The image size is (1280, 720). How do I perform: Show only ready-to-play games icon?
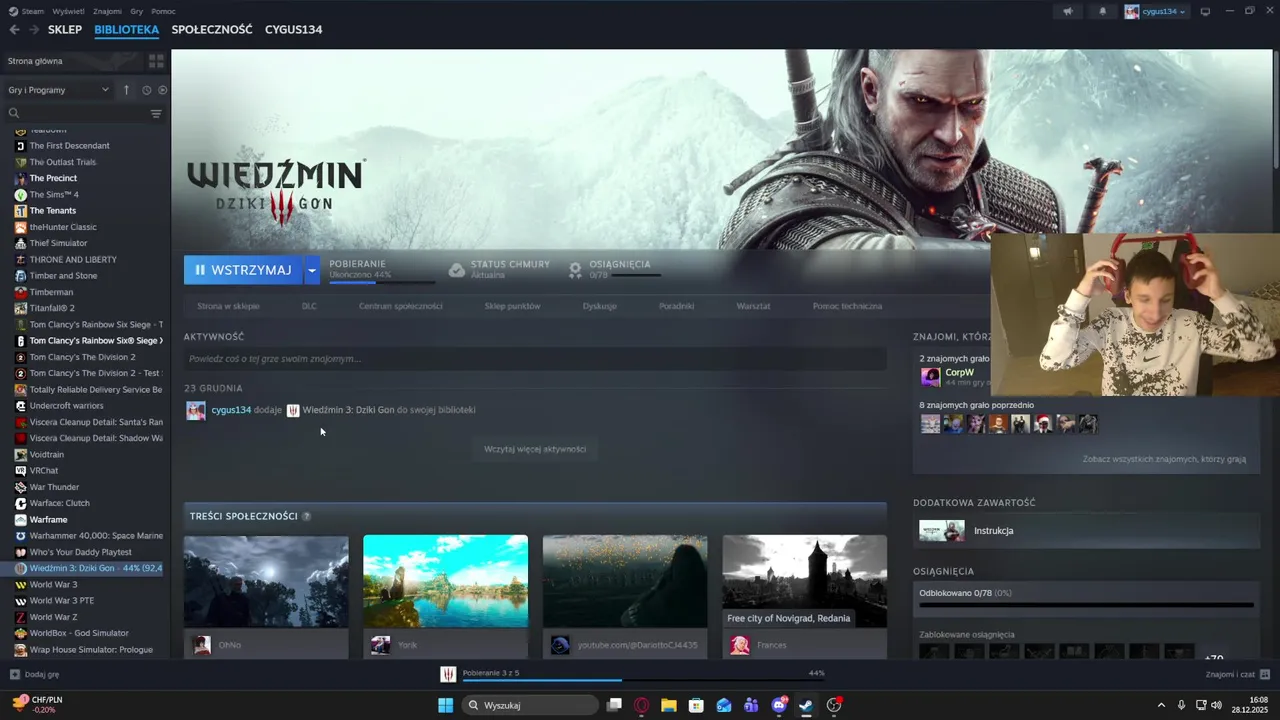click(162, 90)
